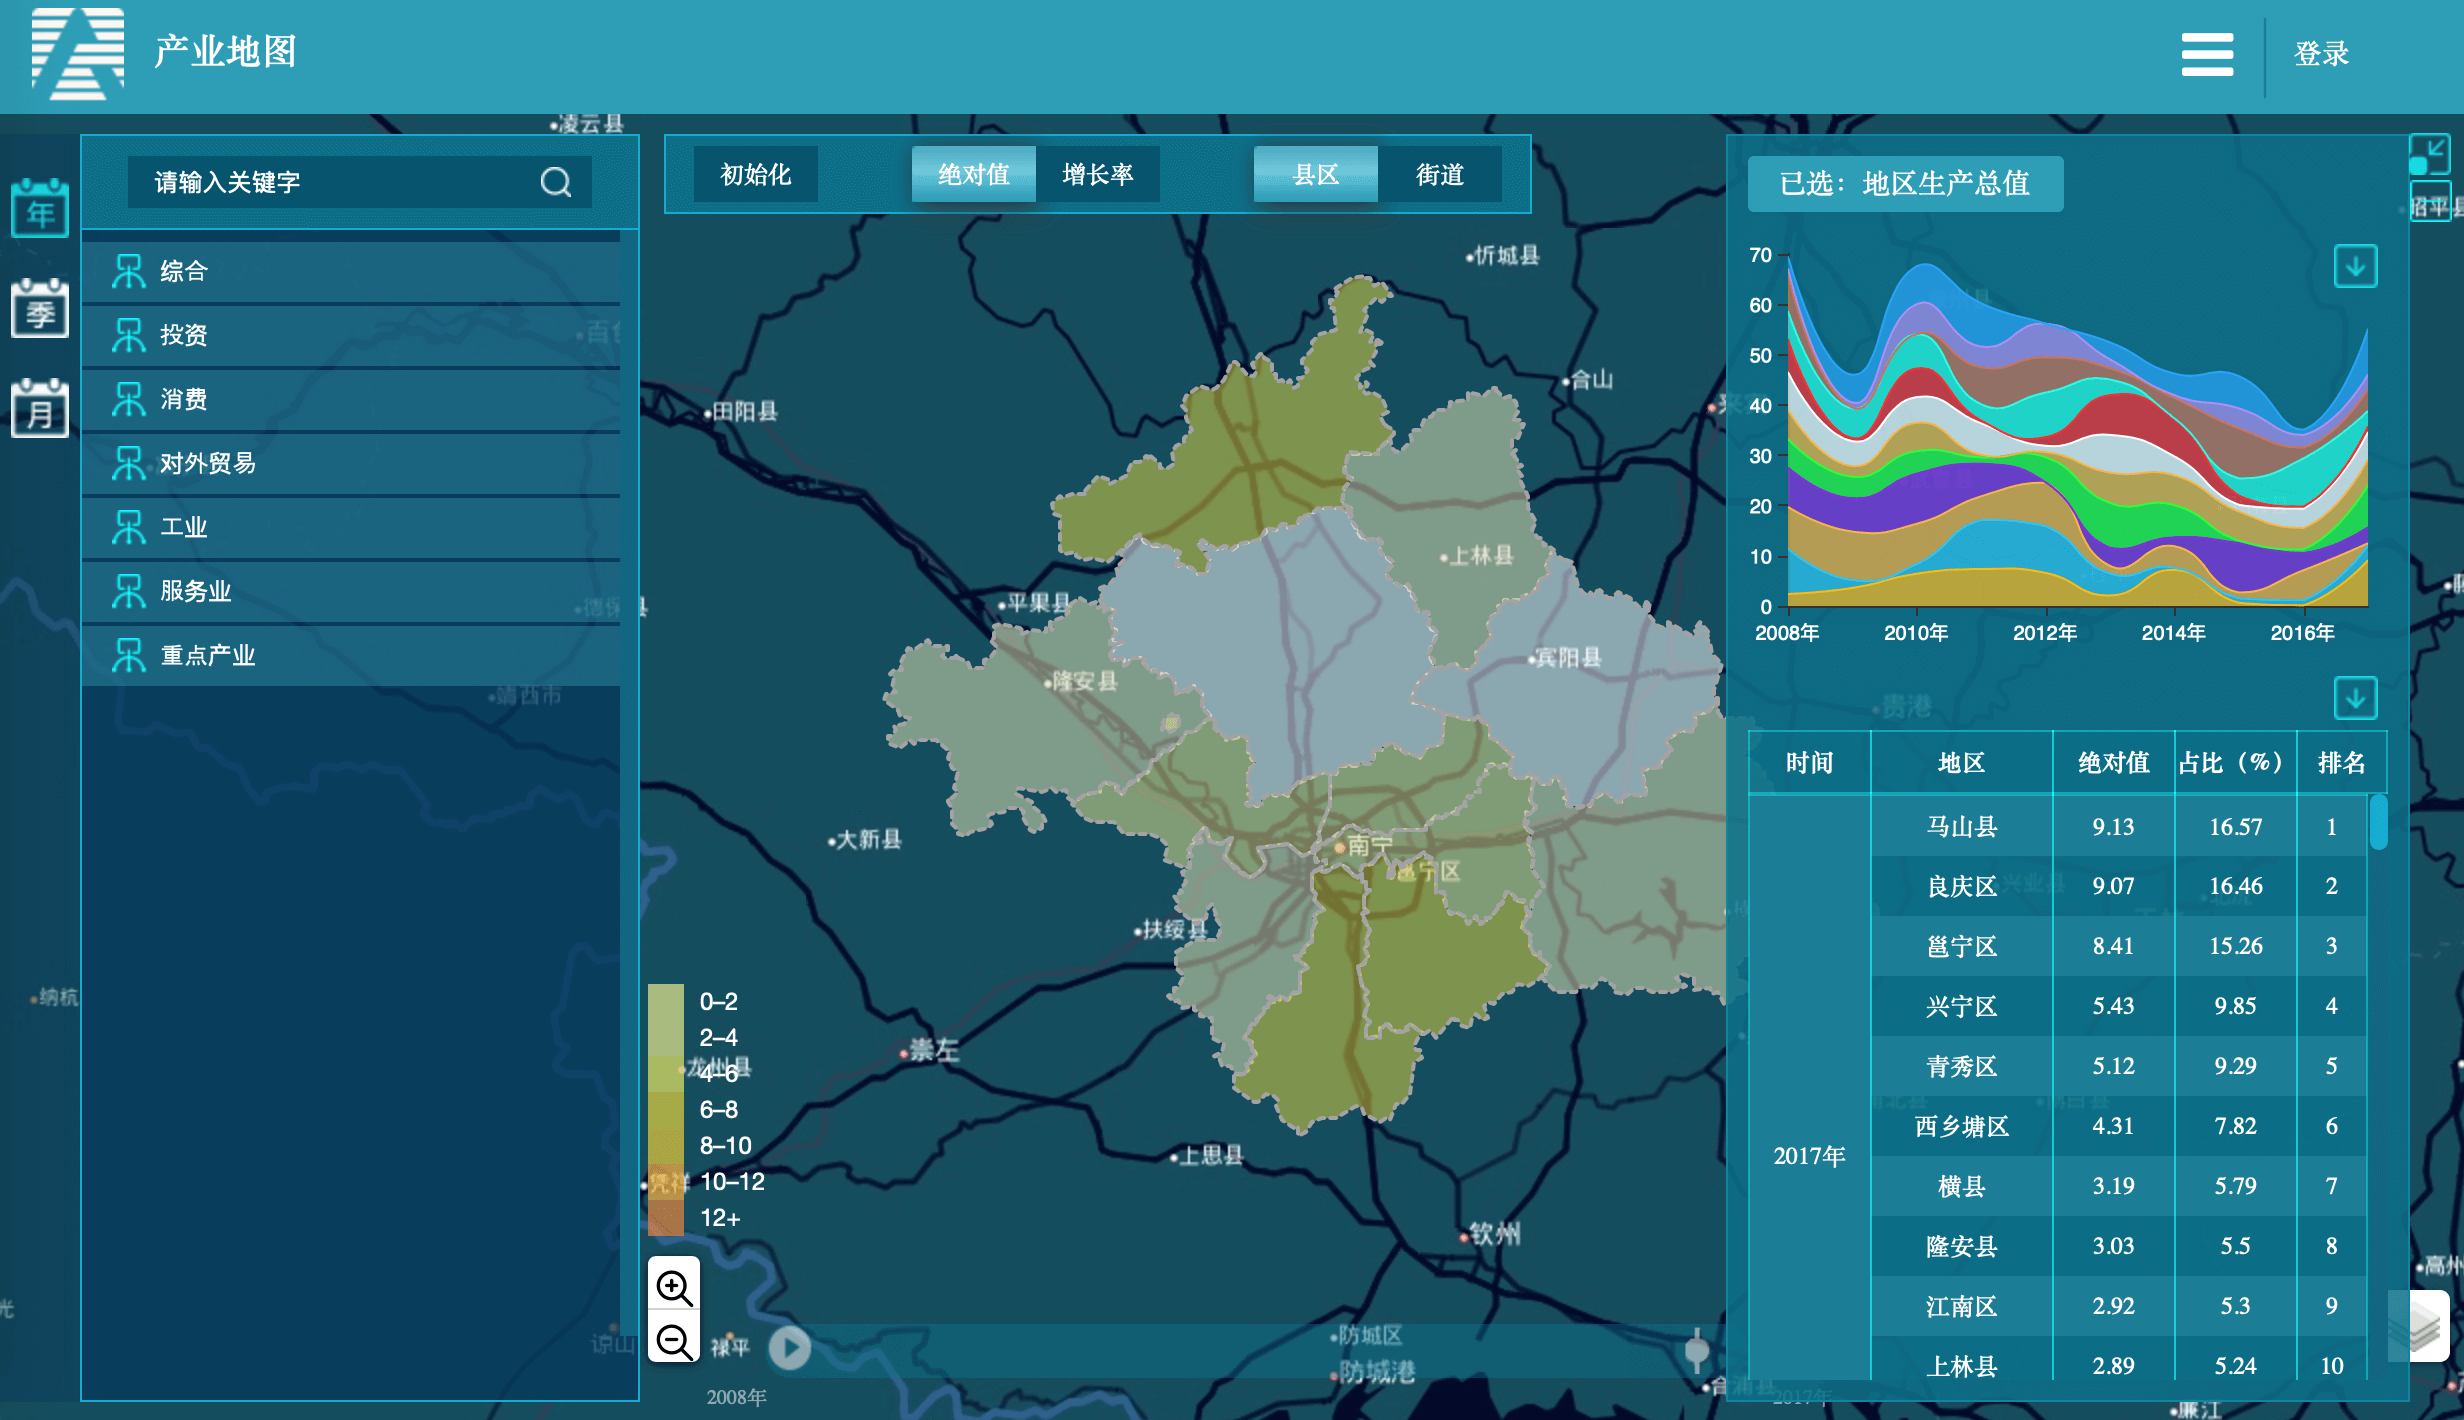Click the 2014年 chart axis label
The width and height of the screenshot is (2464, 1420).
click(x=2173, y=633)
